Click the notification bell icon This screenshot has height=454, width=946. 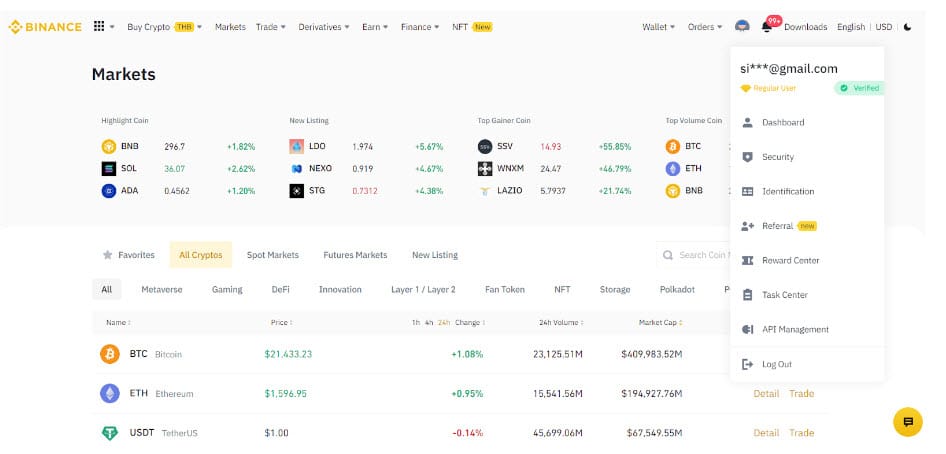tap(767, 27)
